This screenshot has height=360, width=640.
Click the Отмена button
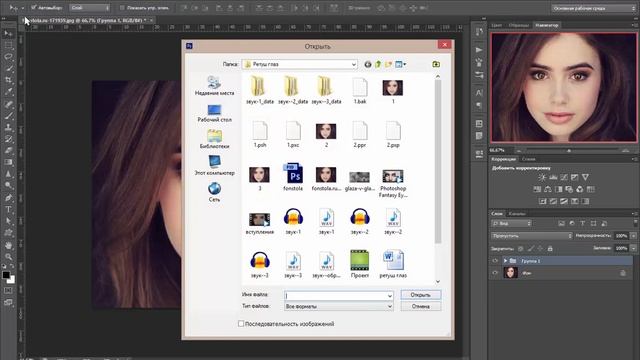pos(420,306)
